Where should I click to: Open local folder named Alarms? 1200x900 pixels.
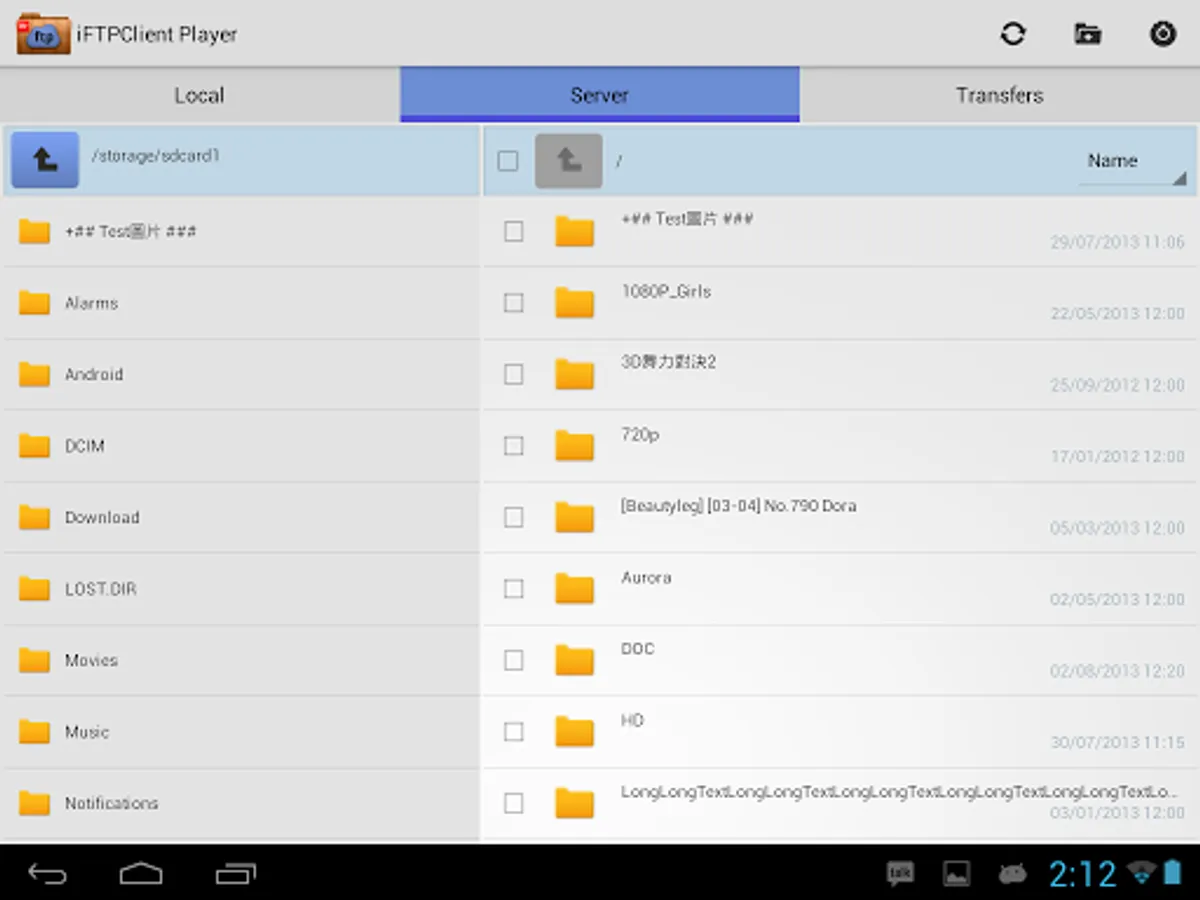point(91,303)
